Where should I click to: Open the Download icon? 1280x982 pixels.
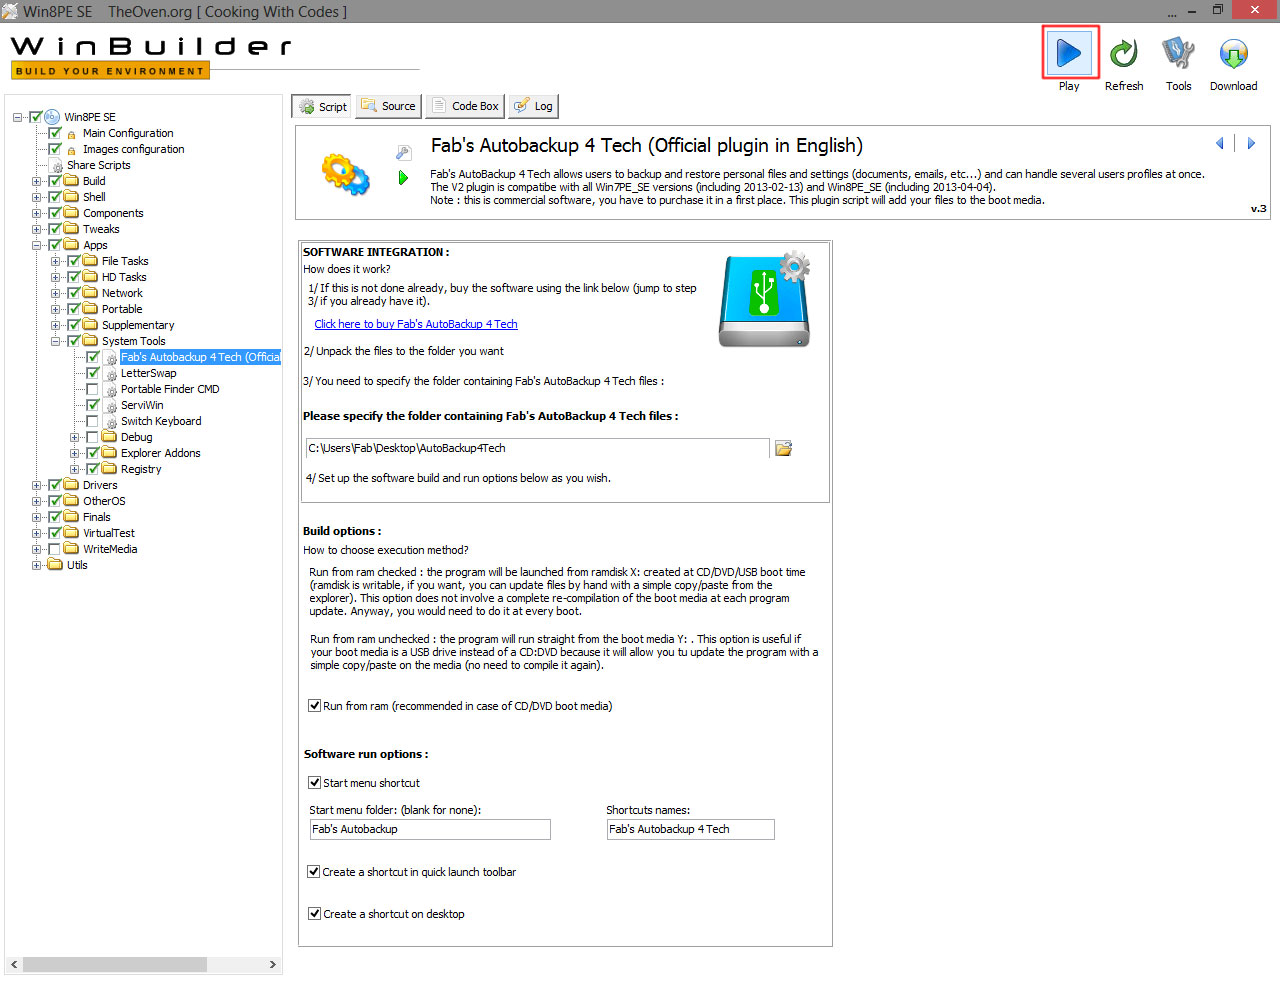(x=1234, y=53)
